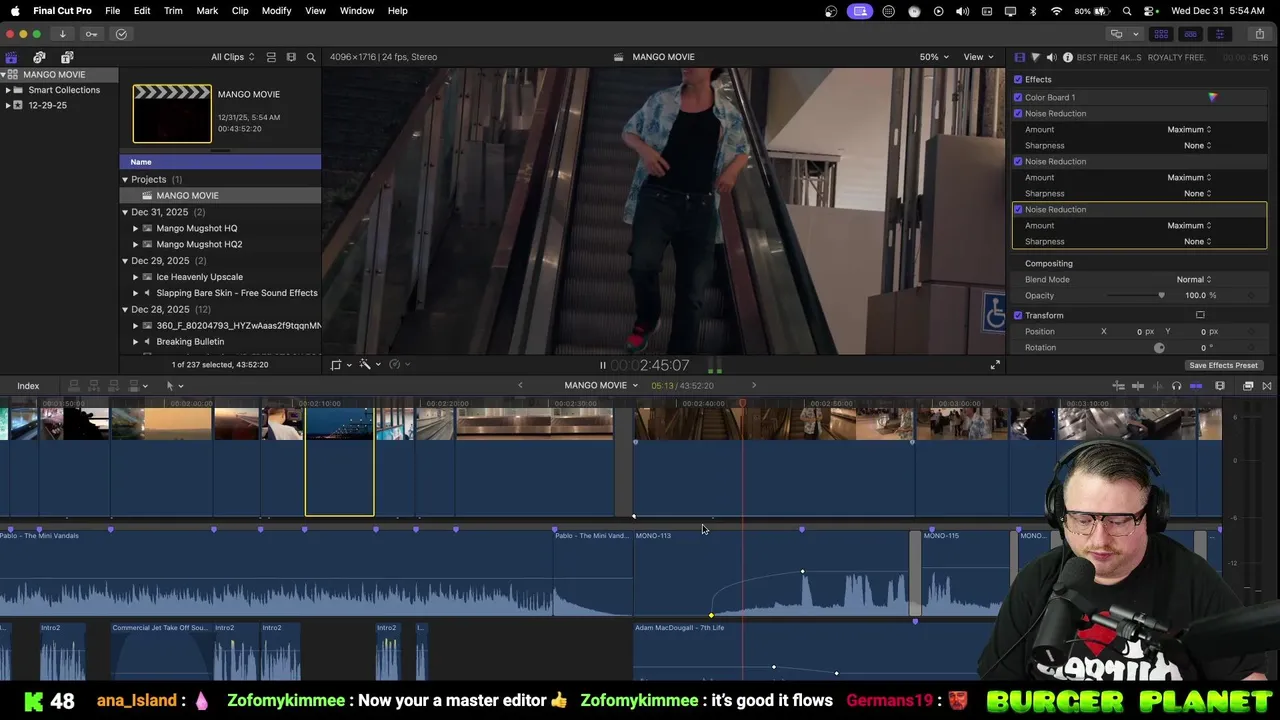
Task: Open the photos and audio sidebar
Action: coord(39,57)
